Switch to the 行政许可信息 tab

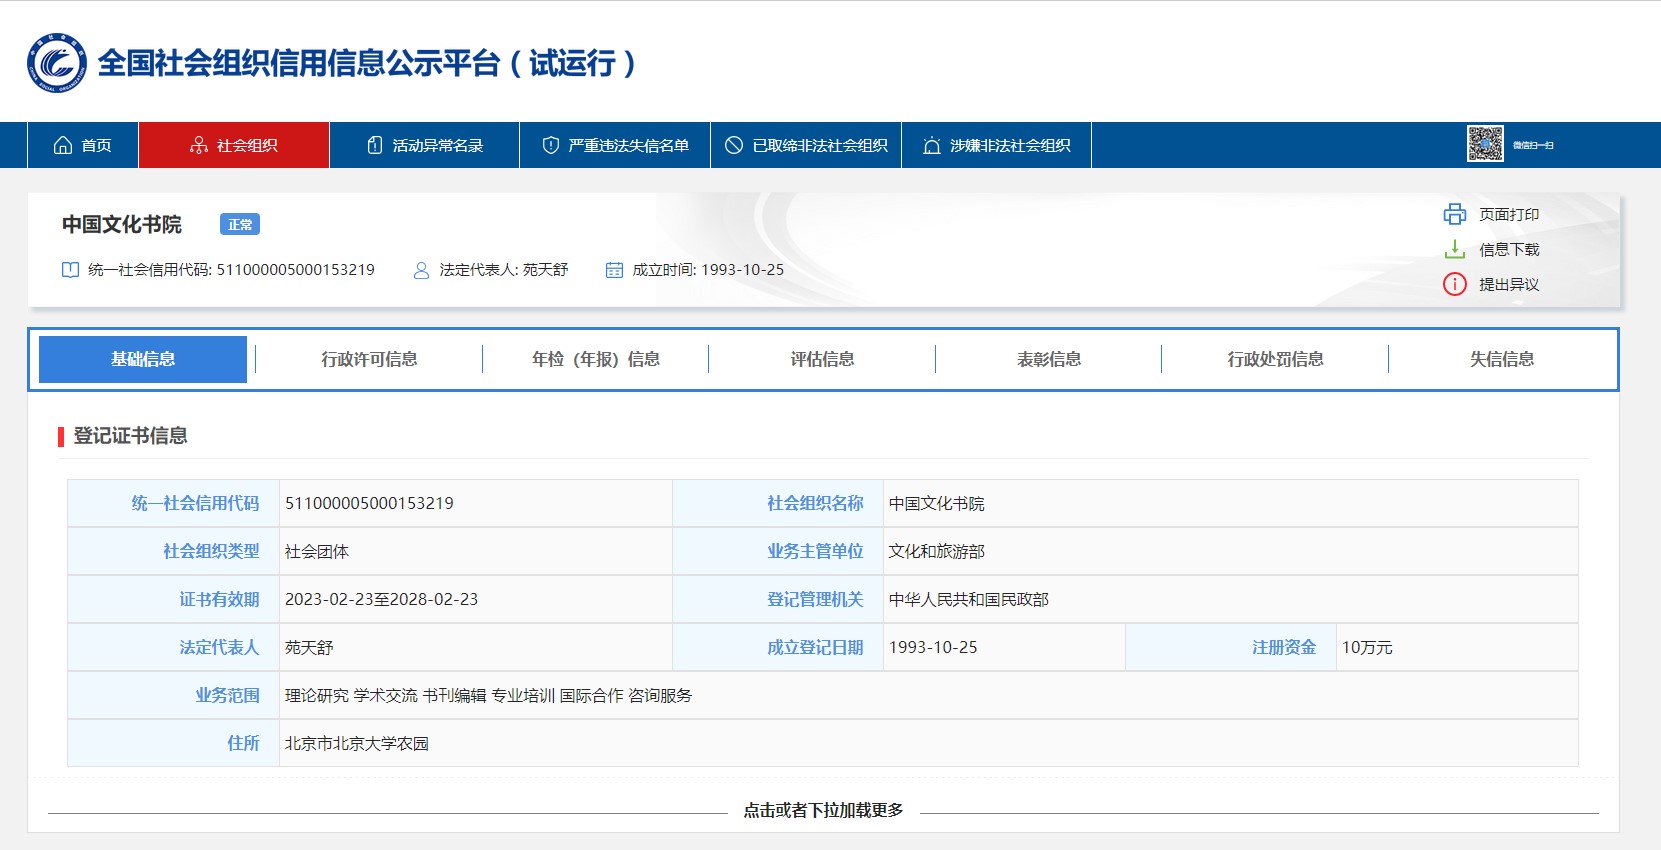[369, 359]
